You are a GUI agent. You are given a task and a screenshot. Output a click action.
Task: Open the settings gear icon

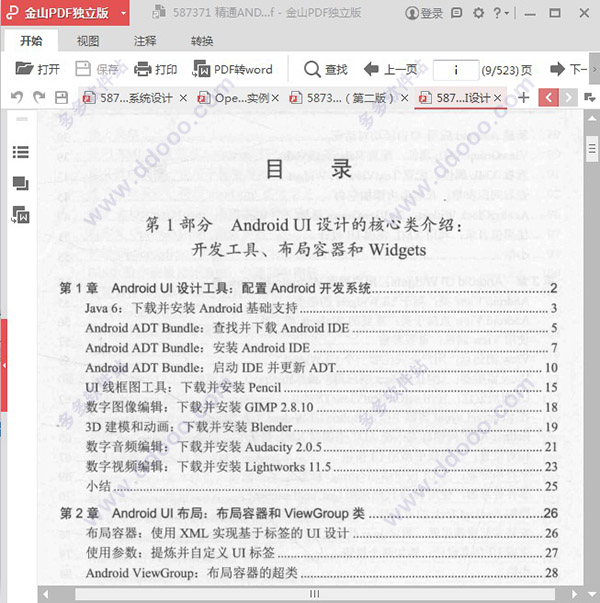[x=478, y=13]
